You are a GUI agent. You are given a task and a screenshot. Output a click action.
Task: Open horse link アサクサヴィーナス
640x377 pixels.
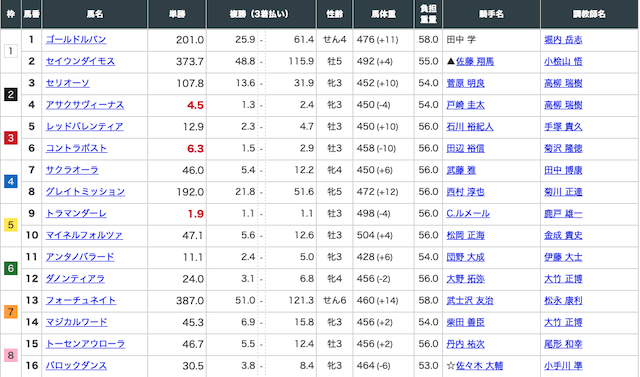(x=85, y=105)
